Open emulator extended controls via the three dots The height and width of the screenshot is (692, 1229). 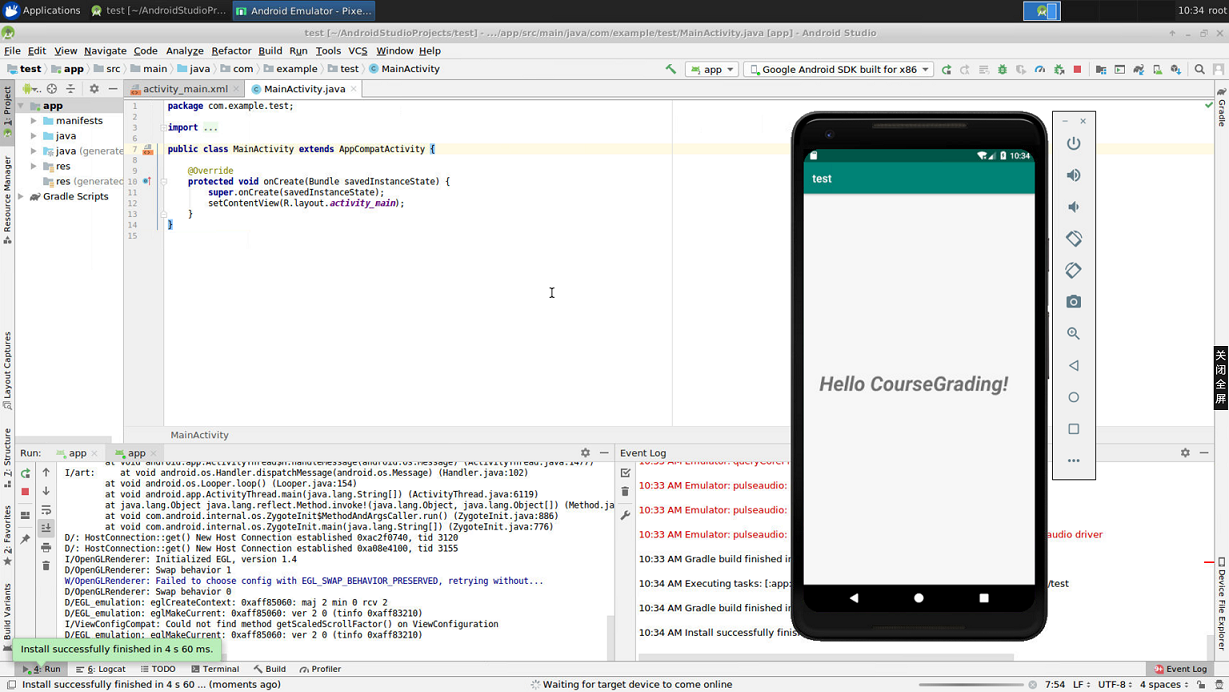(x=1073, y=461)
